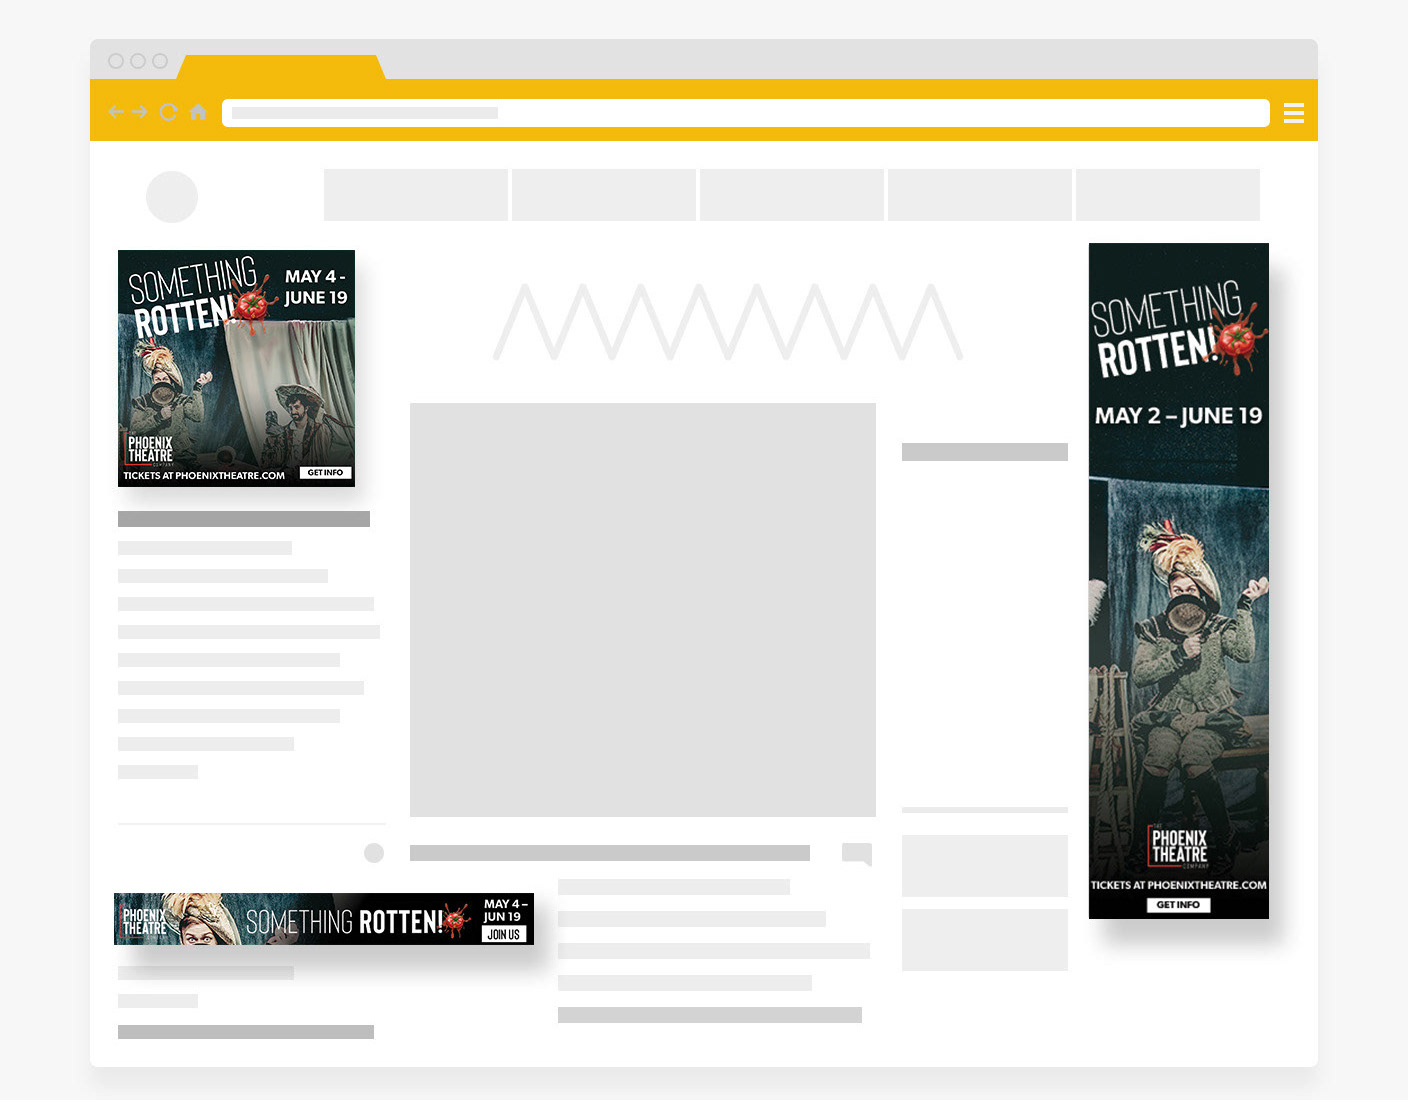Image resolution: width=1408 pixels, height=1100 pixels.
Task: Click MAY 2 – JUNE 19 text in skyscraper ad
Action: 1179,416
